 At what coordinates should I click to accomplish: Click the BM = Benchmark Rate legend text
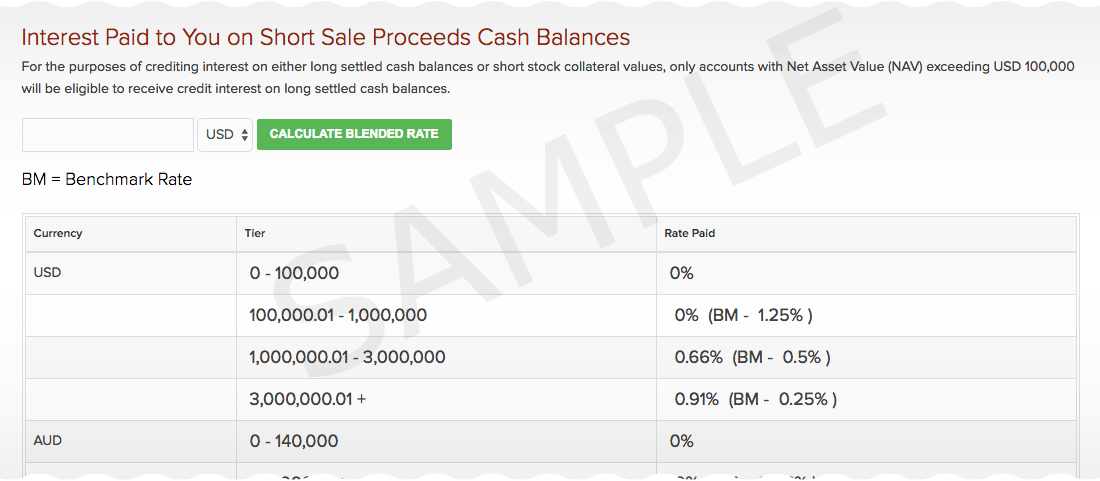point(107,180)
